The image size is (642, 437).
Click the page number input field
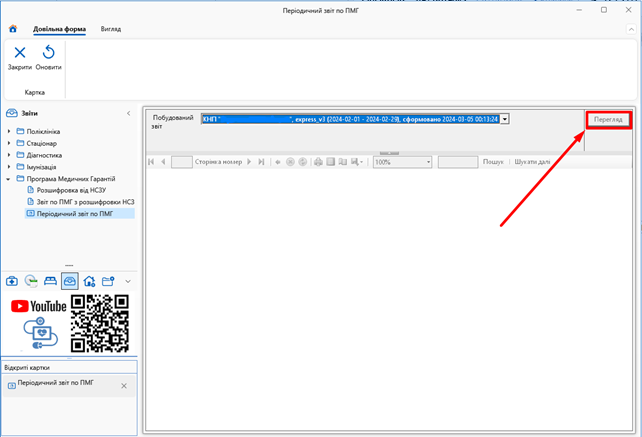tap(182, 162)
